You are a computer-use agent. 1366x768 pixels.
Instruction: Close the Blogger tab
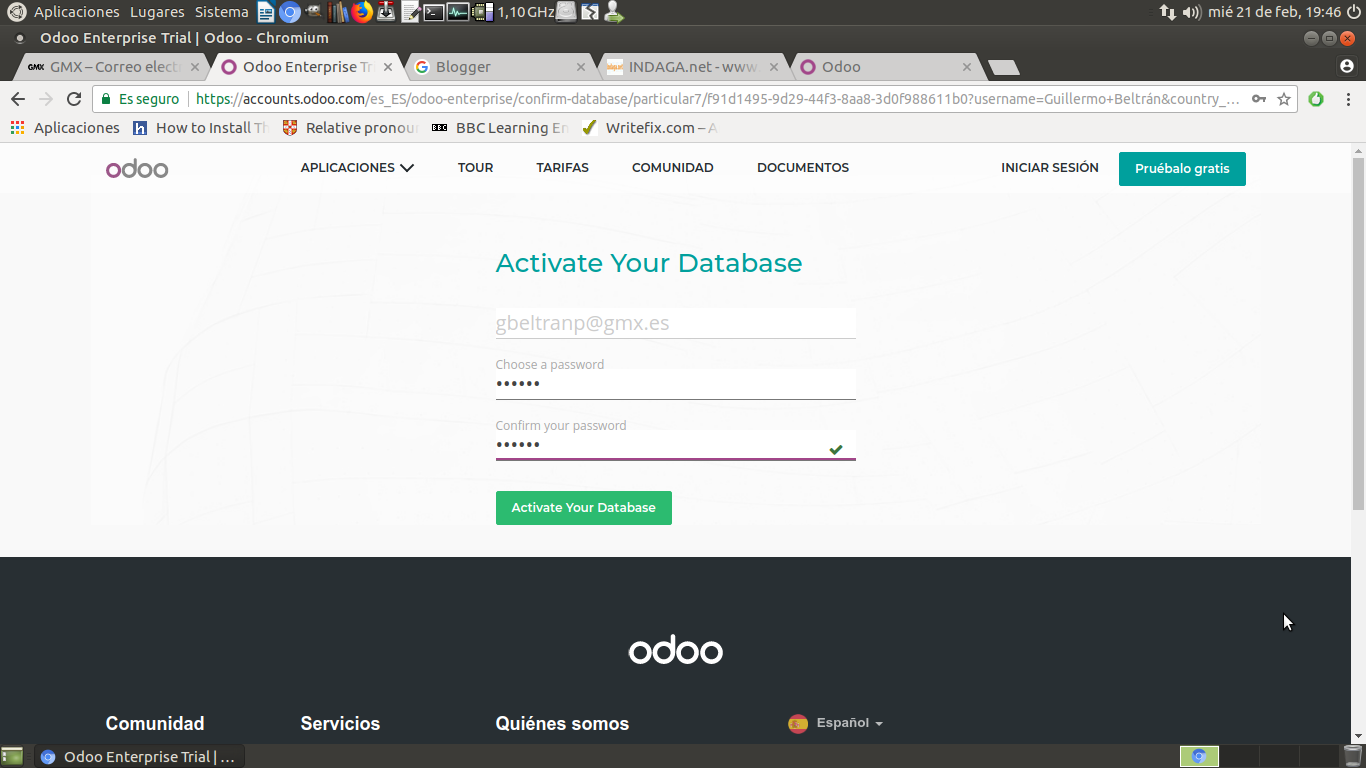pyautogui.click(x=581, y=67)
